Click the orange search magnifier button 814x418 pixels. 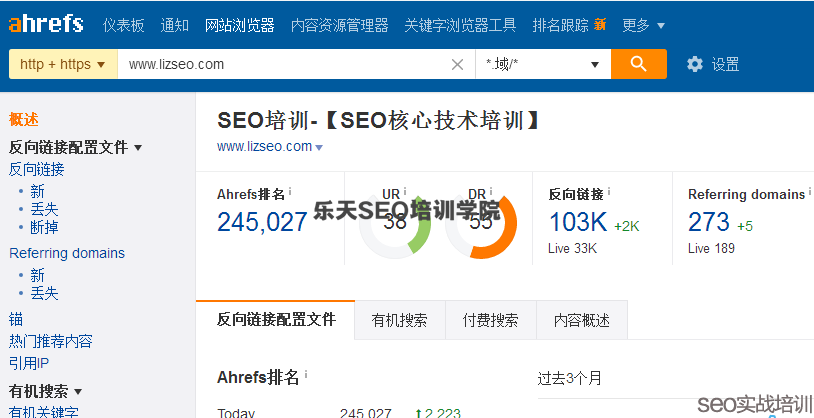(x=639, y=64)
